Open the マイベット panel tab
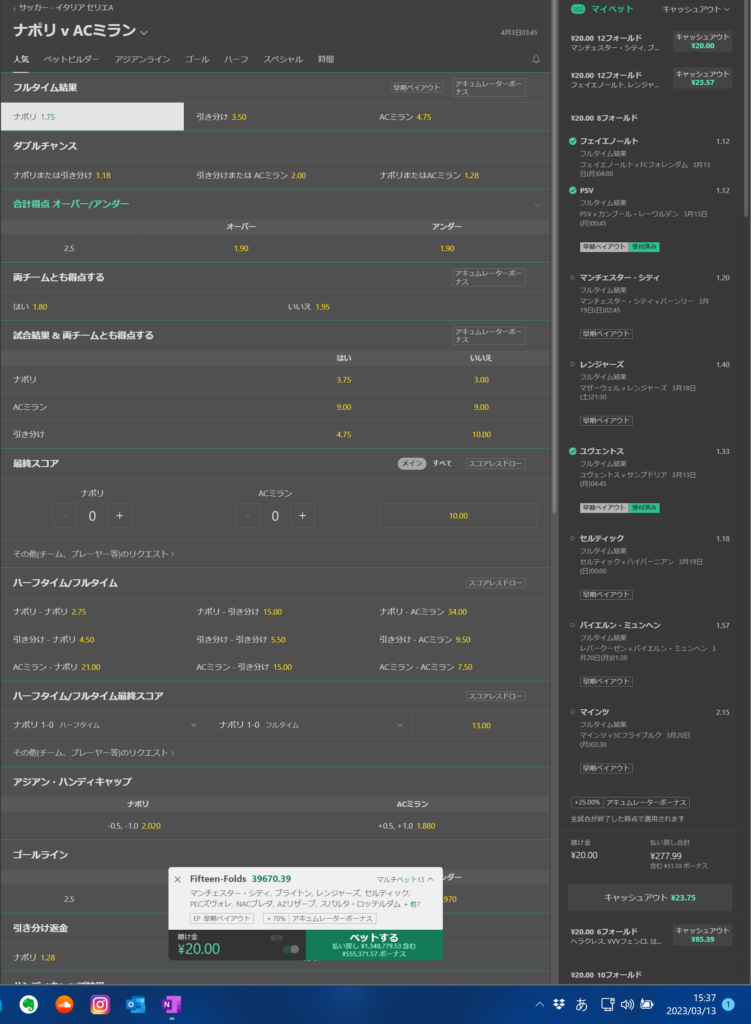This screenshot has height=1024, width=751. click(612, 9)
